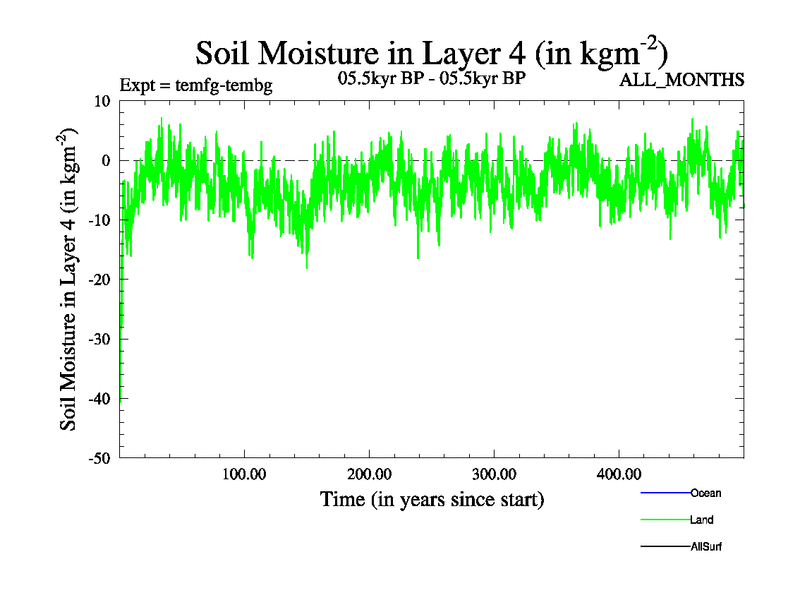Screen dimensions: 800x600
Task: Click the 'Expt = temfg-tembg' label
Action: click(x=196, y=85)
